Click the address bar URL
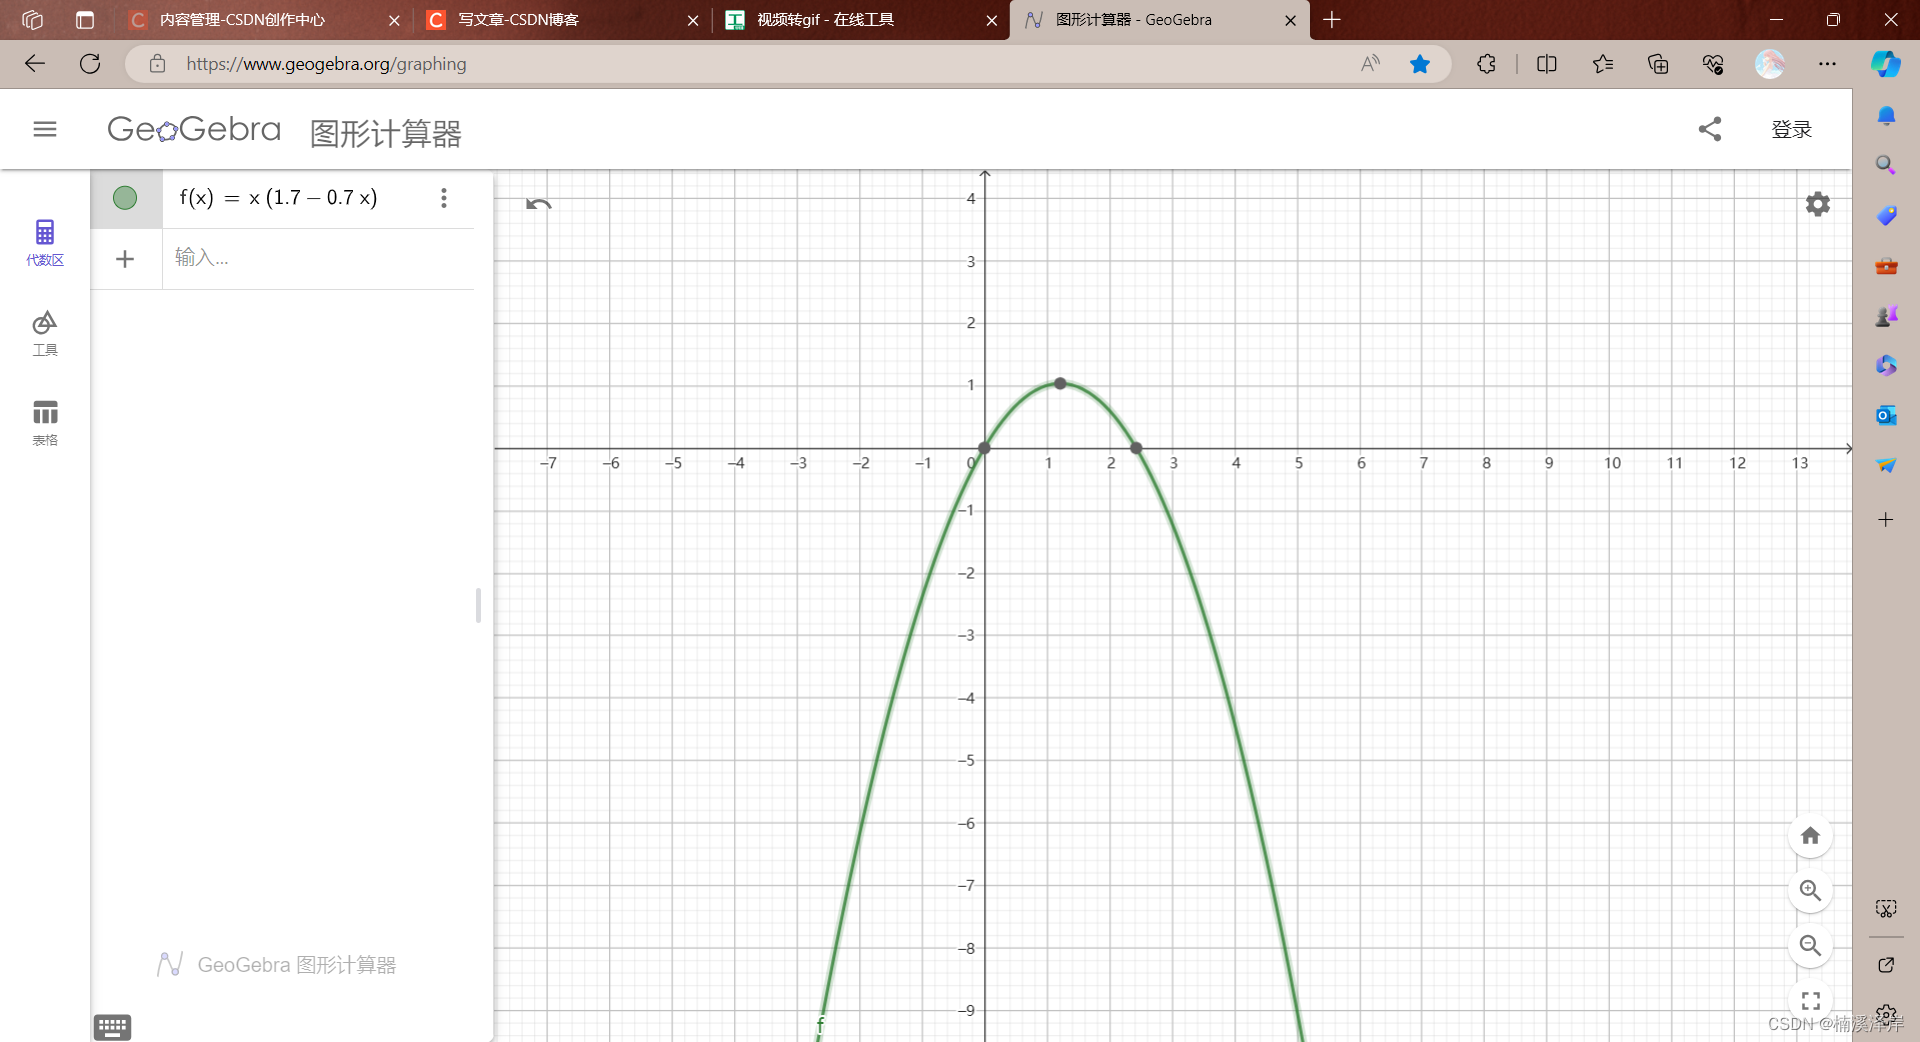This screenshot has width=1920, height=1042. point(326,64)
